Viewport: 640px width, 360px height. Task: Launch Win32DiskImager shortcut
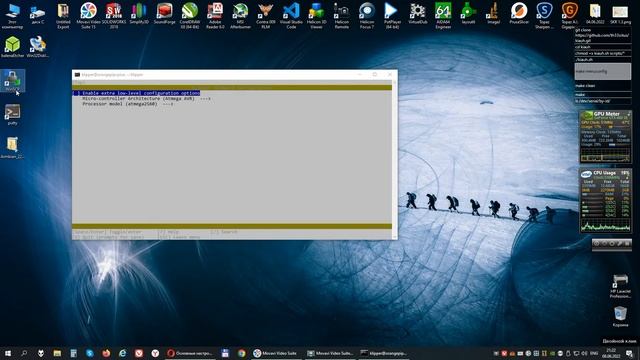click(x=38, y=47)
